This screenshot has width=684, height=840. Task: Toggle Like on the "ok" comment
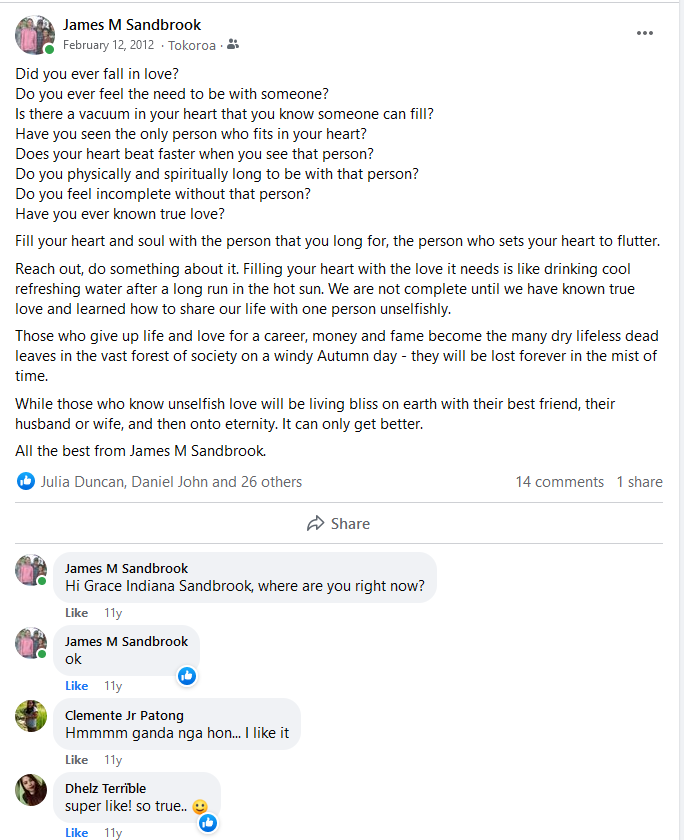tap(76, 686)
